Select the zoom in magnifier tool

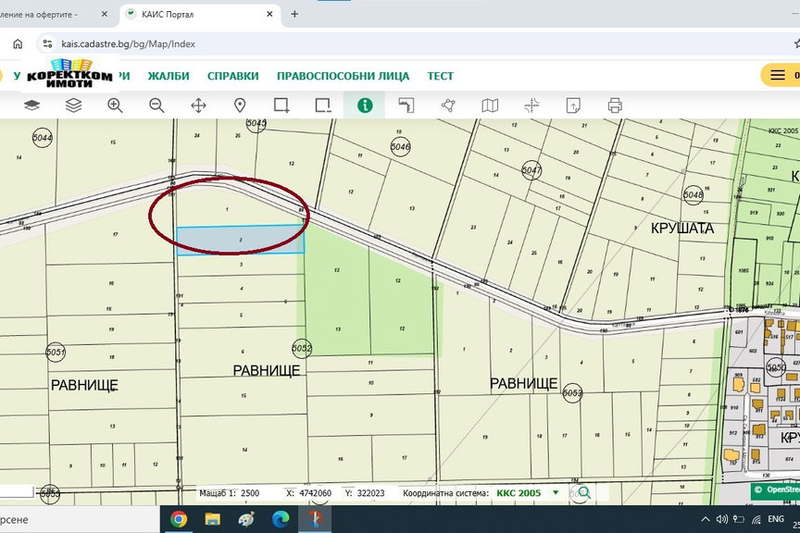[115, 106]
